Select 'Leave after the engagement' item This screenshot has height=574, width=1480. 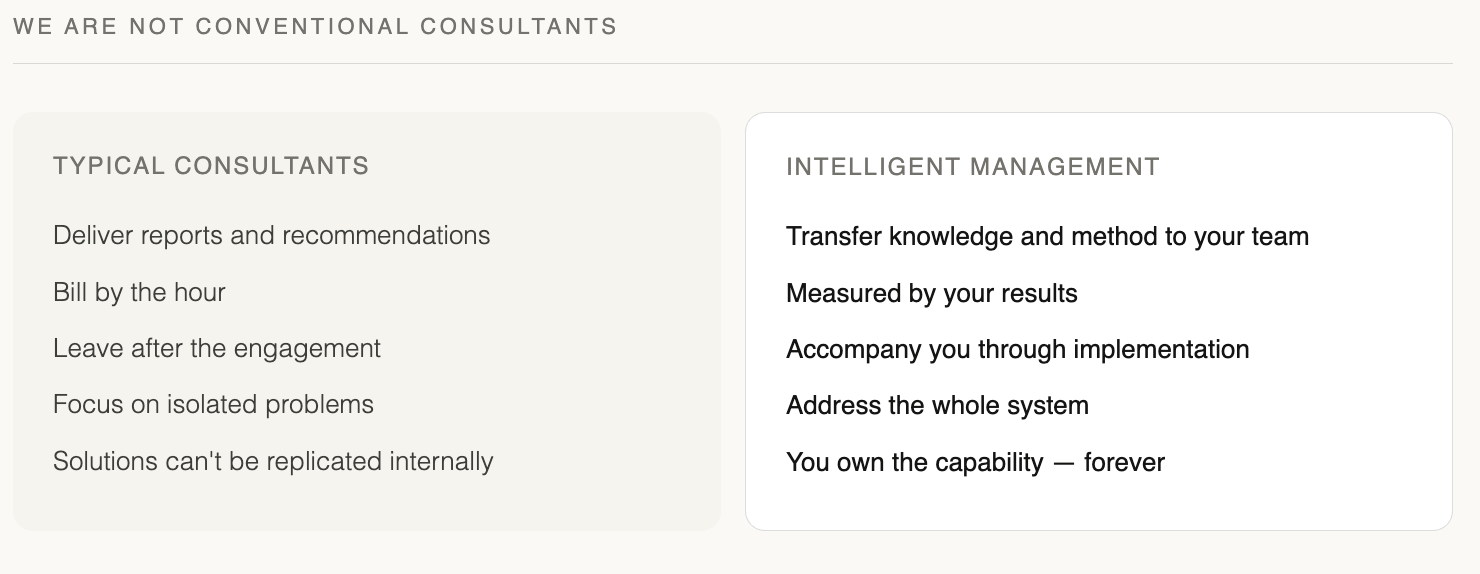216,348
